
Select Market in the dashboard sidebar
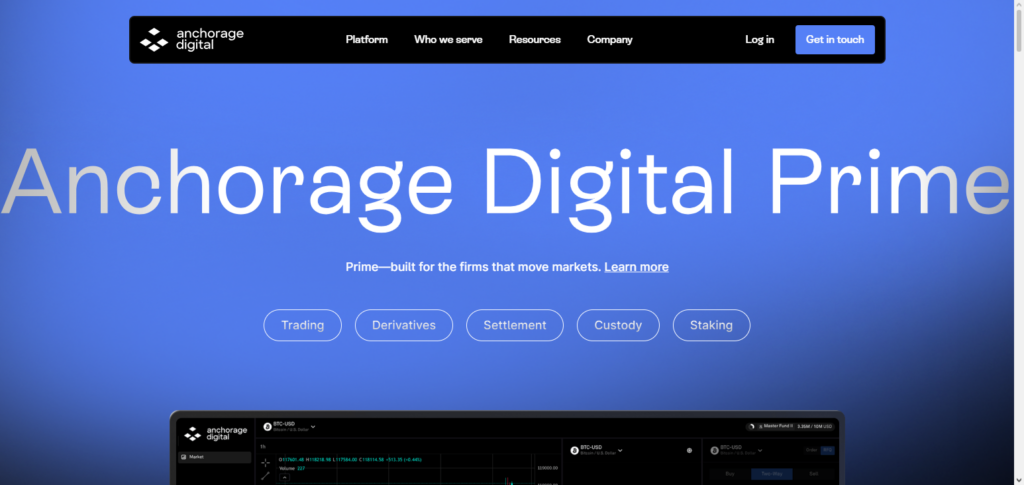point(214,457)
